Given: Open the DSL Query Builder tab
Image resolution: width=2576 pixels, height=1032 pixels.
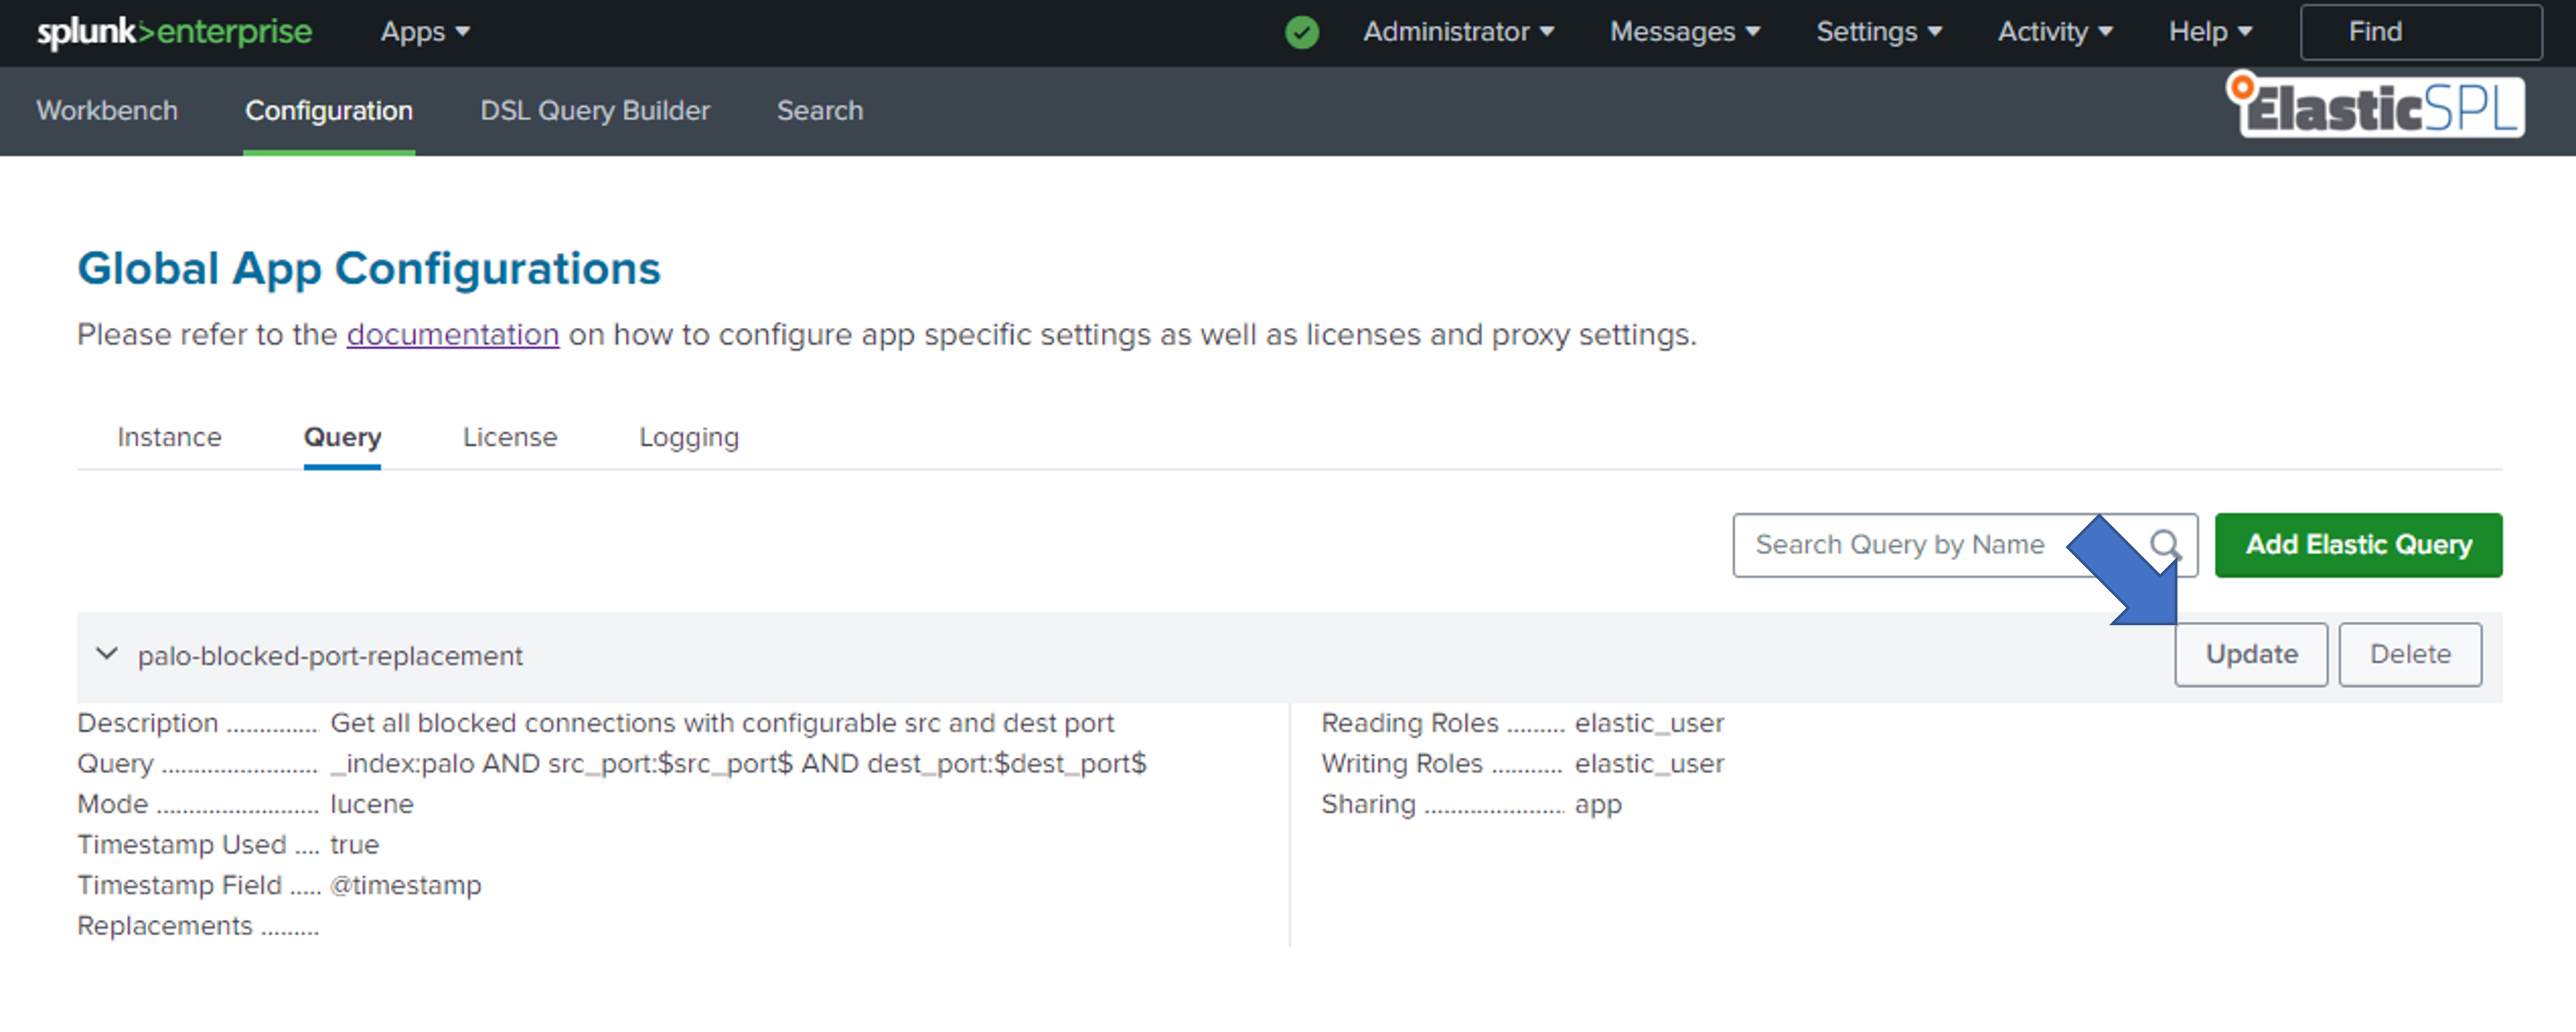Looking at the screenshot, I should coord(594,110).
